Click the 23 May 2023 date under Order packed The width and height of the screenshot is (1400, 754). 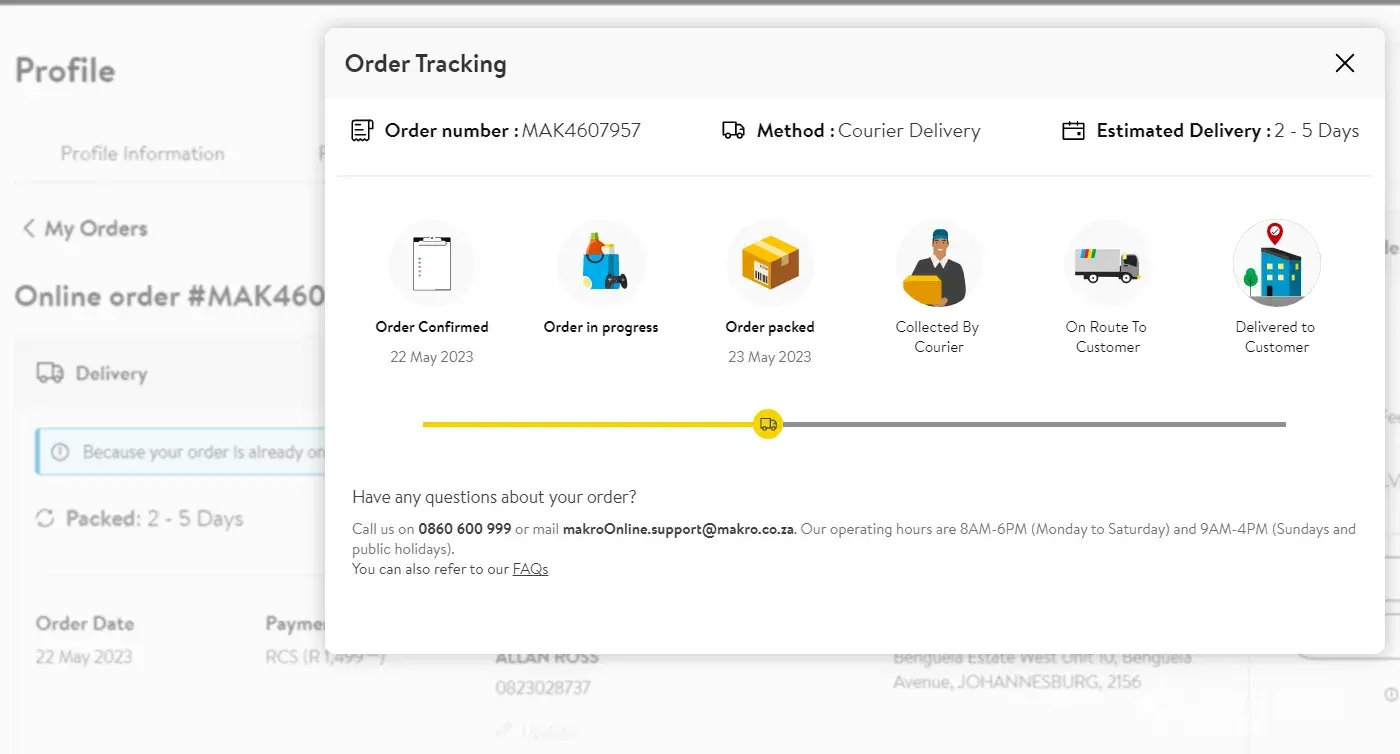pos(770,357)
